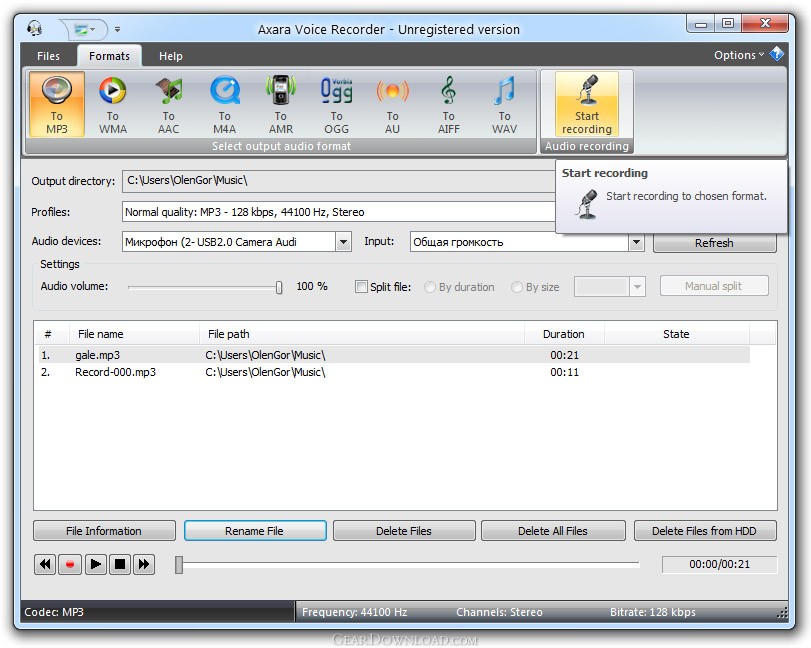Select the By duration radio option

[x=459, y=287]
